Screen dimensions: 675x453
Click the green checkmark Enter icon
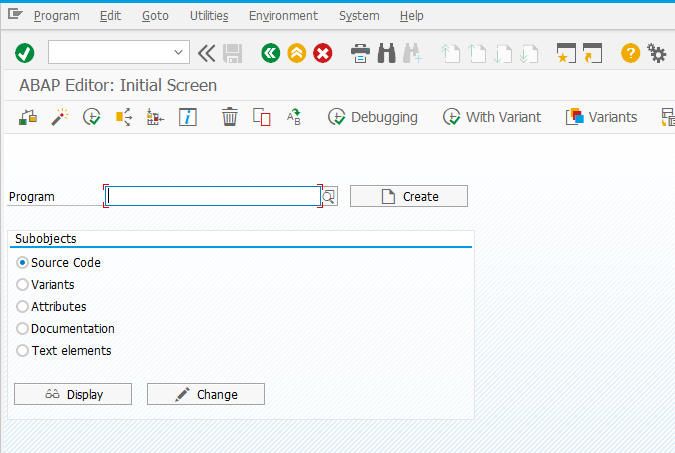click(x=25, y=53)
